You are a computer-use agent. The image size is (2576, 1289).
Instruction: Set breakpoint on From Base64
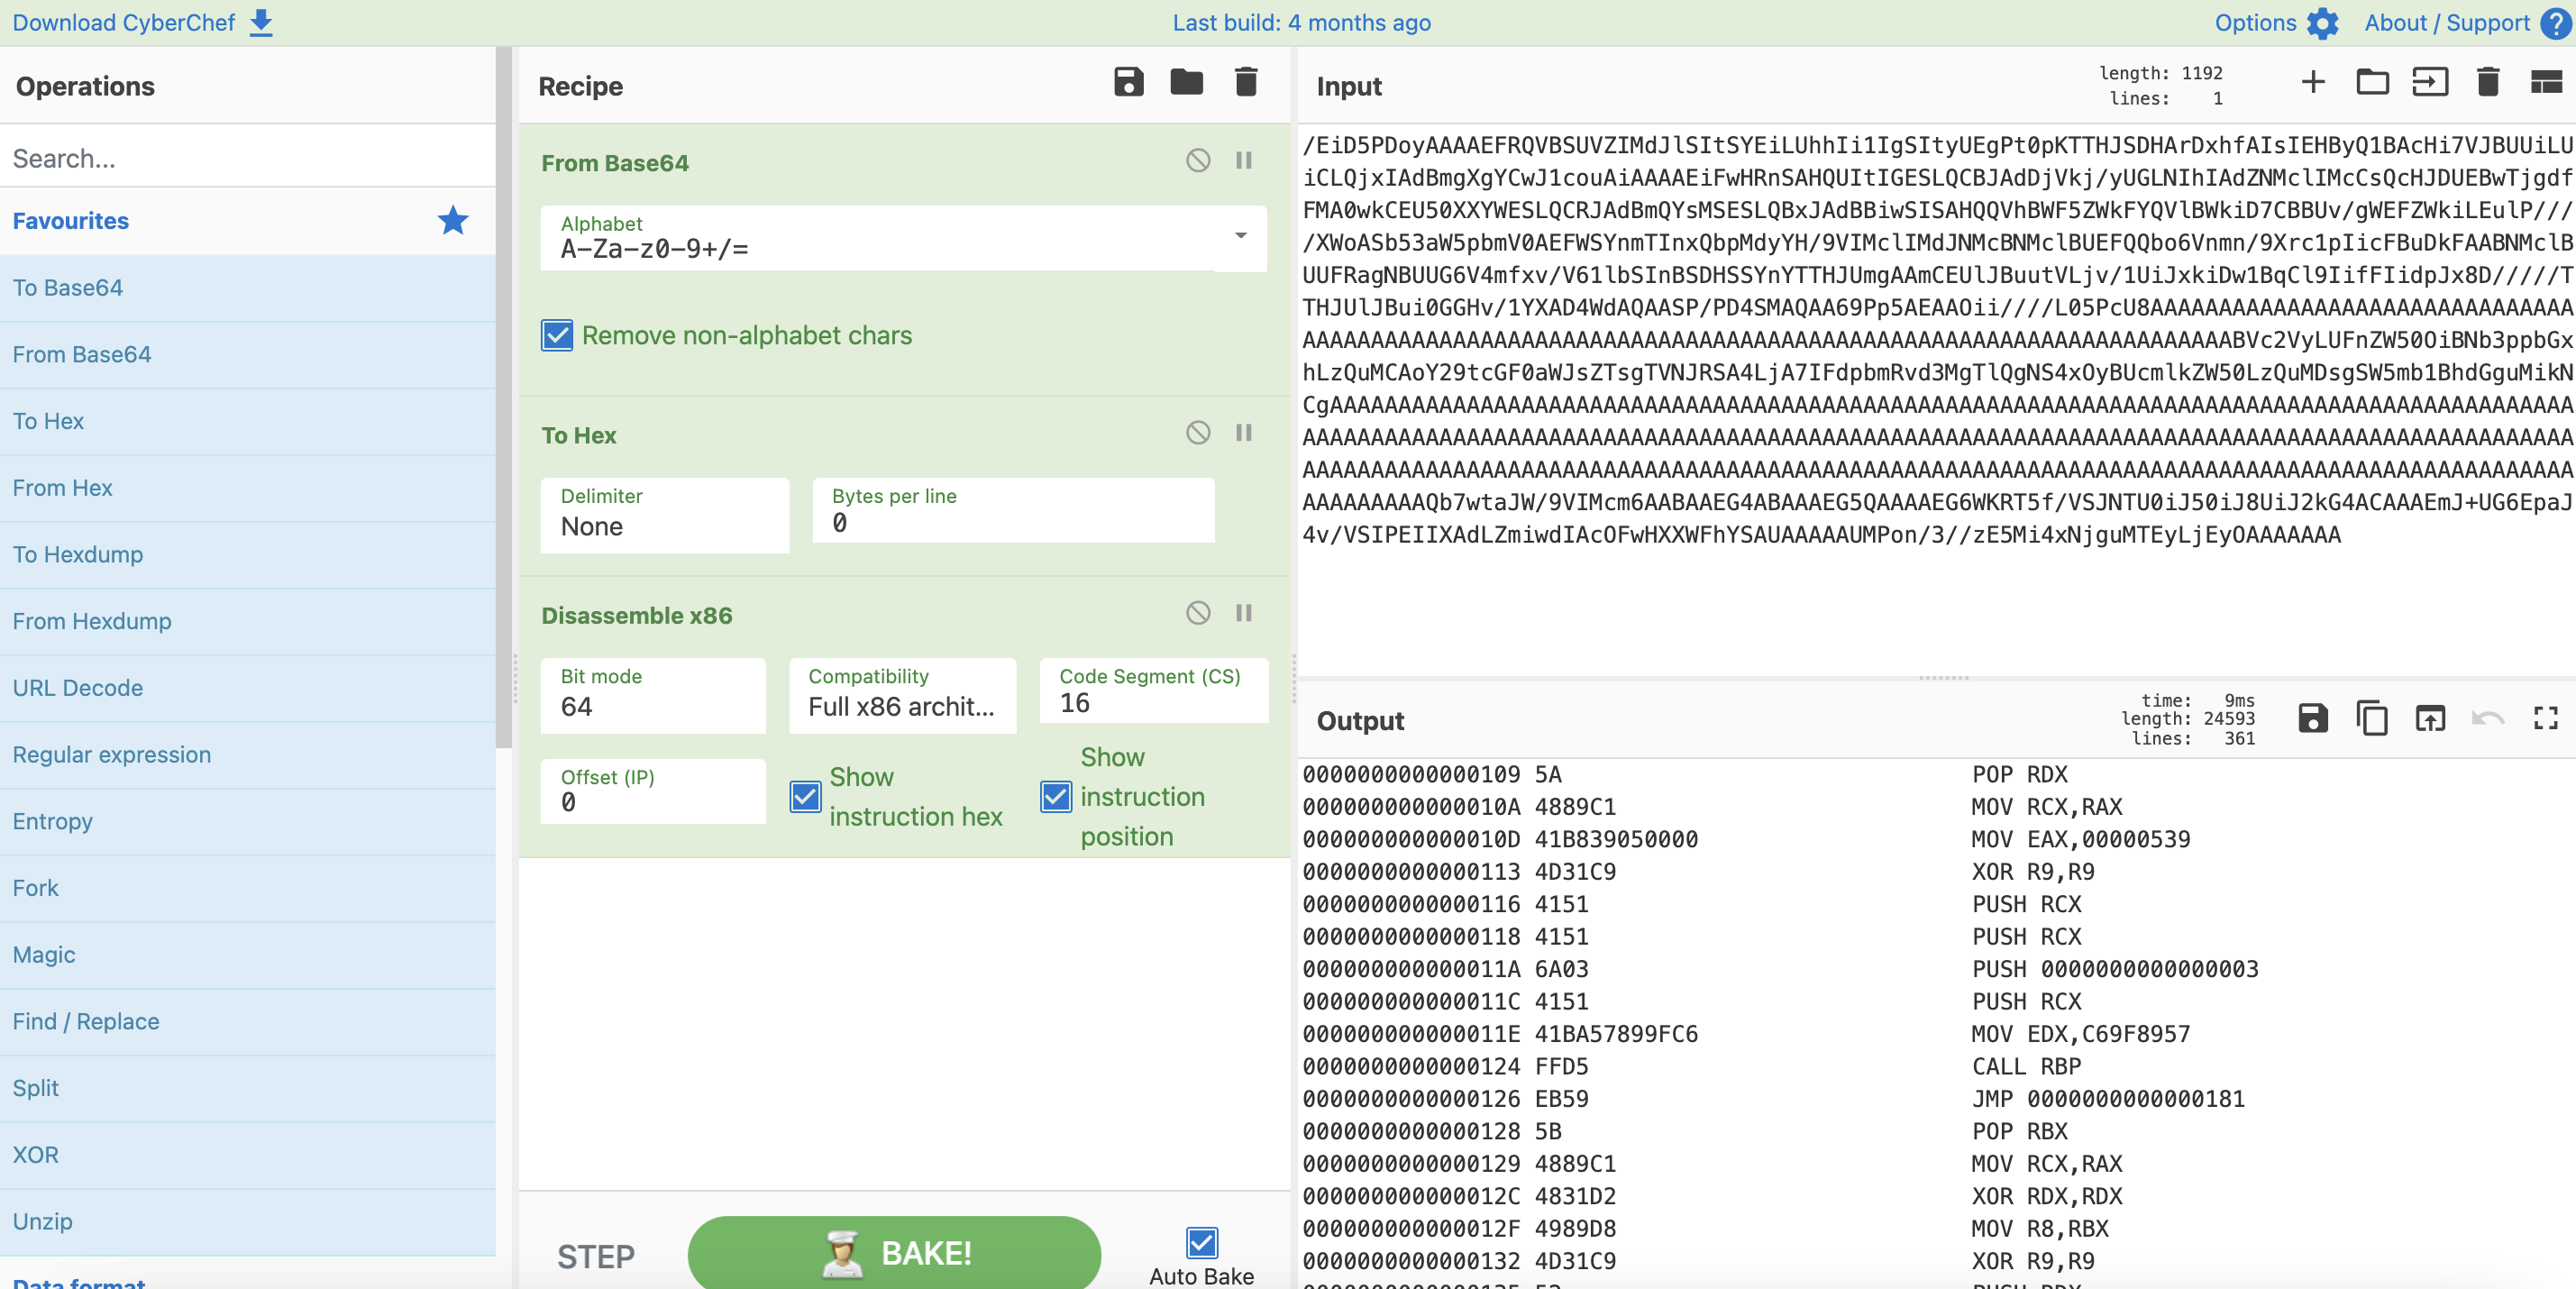pos(1244,160)
